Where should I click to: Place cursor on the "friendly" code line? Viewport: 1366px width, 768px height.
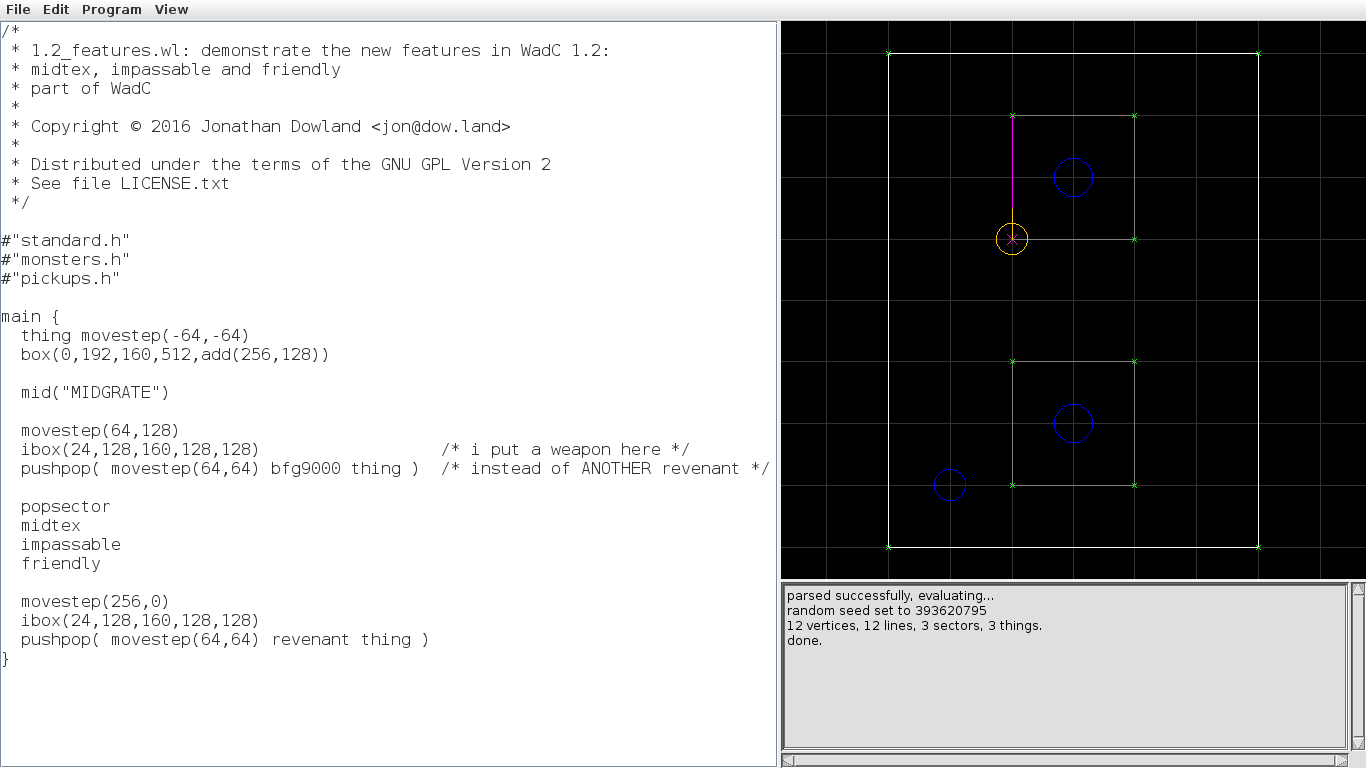pos(60,563)
